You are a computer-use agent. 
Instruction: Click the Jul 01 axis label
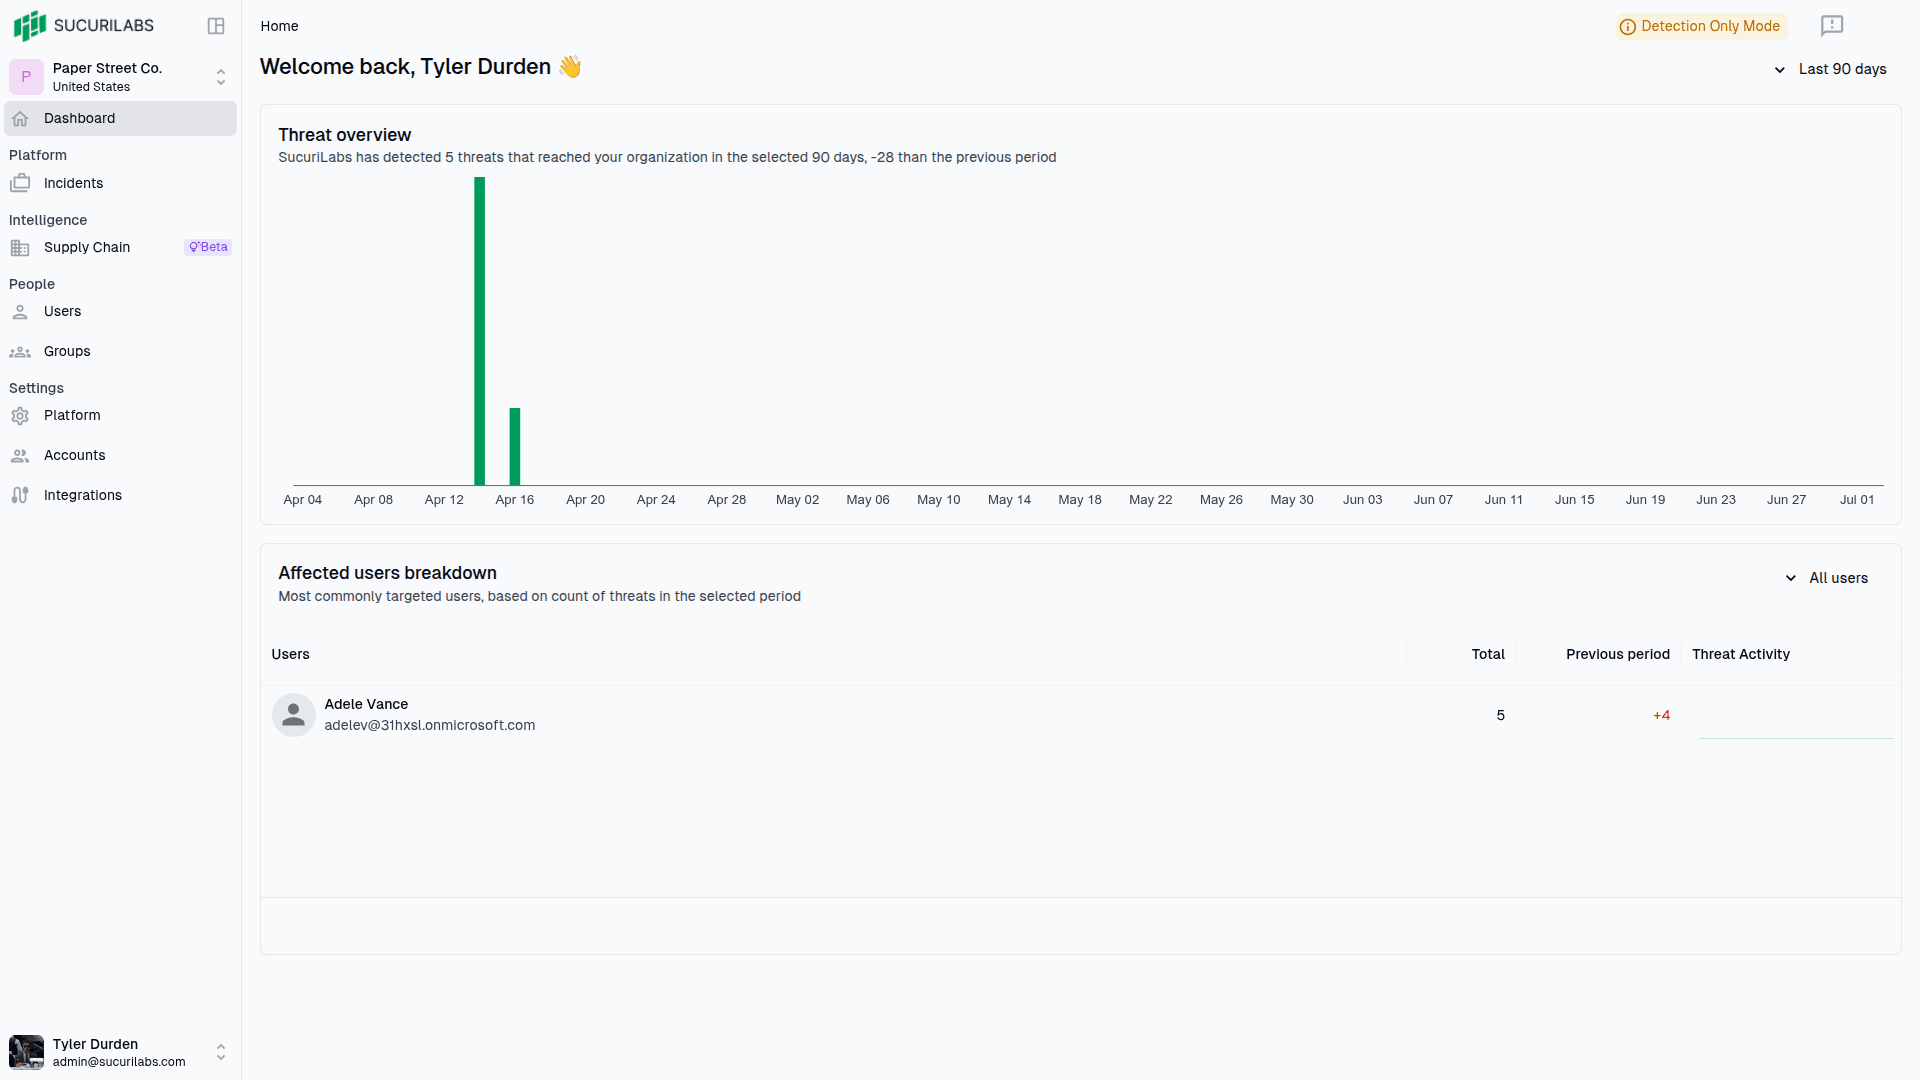point(1857,500)
